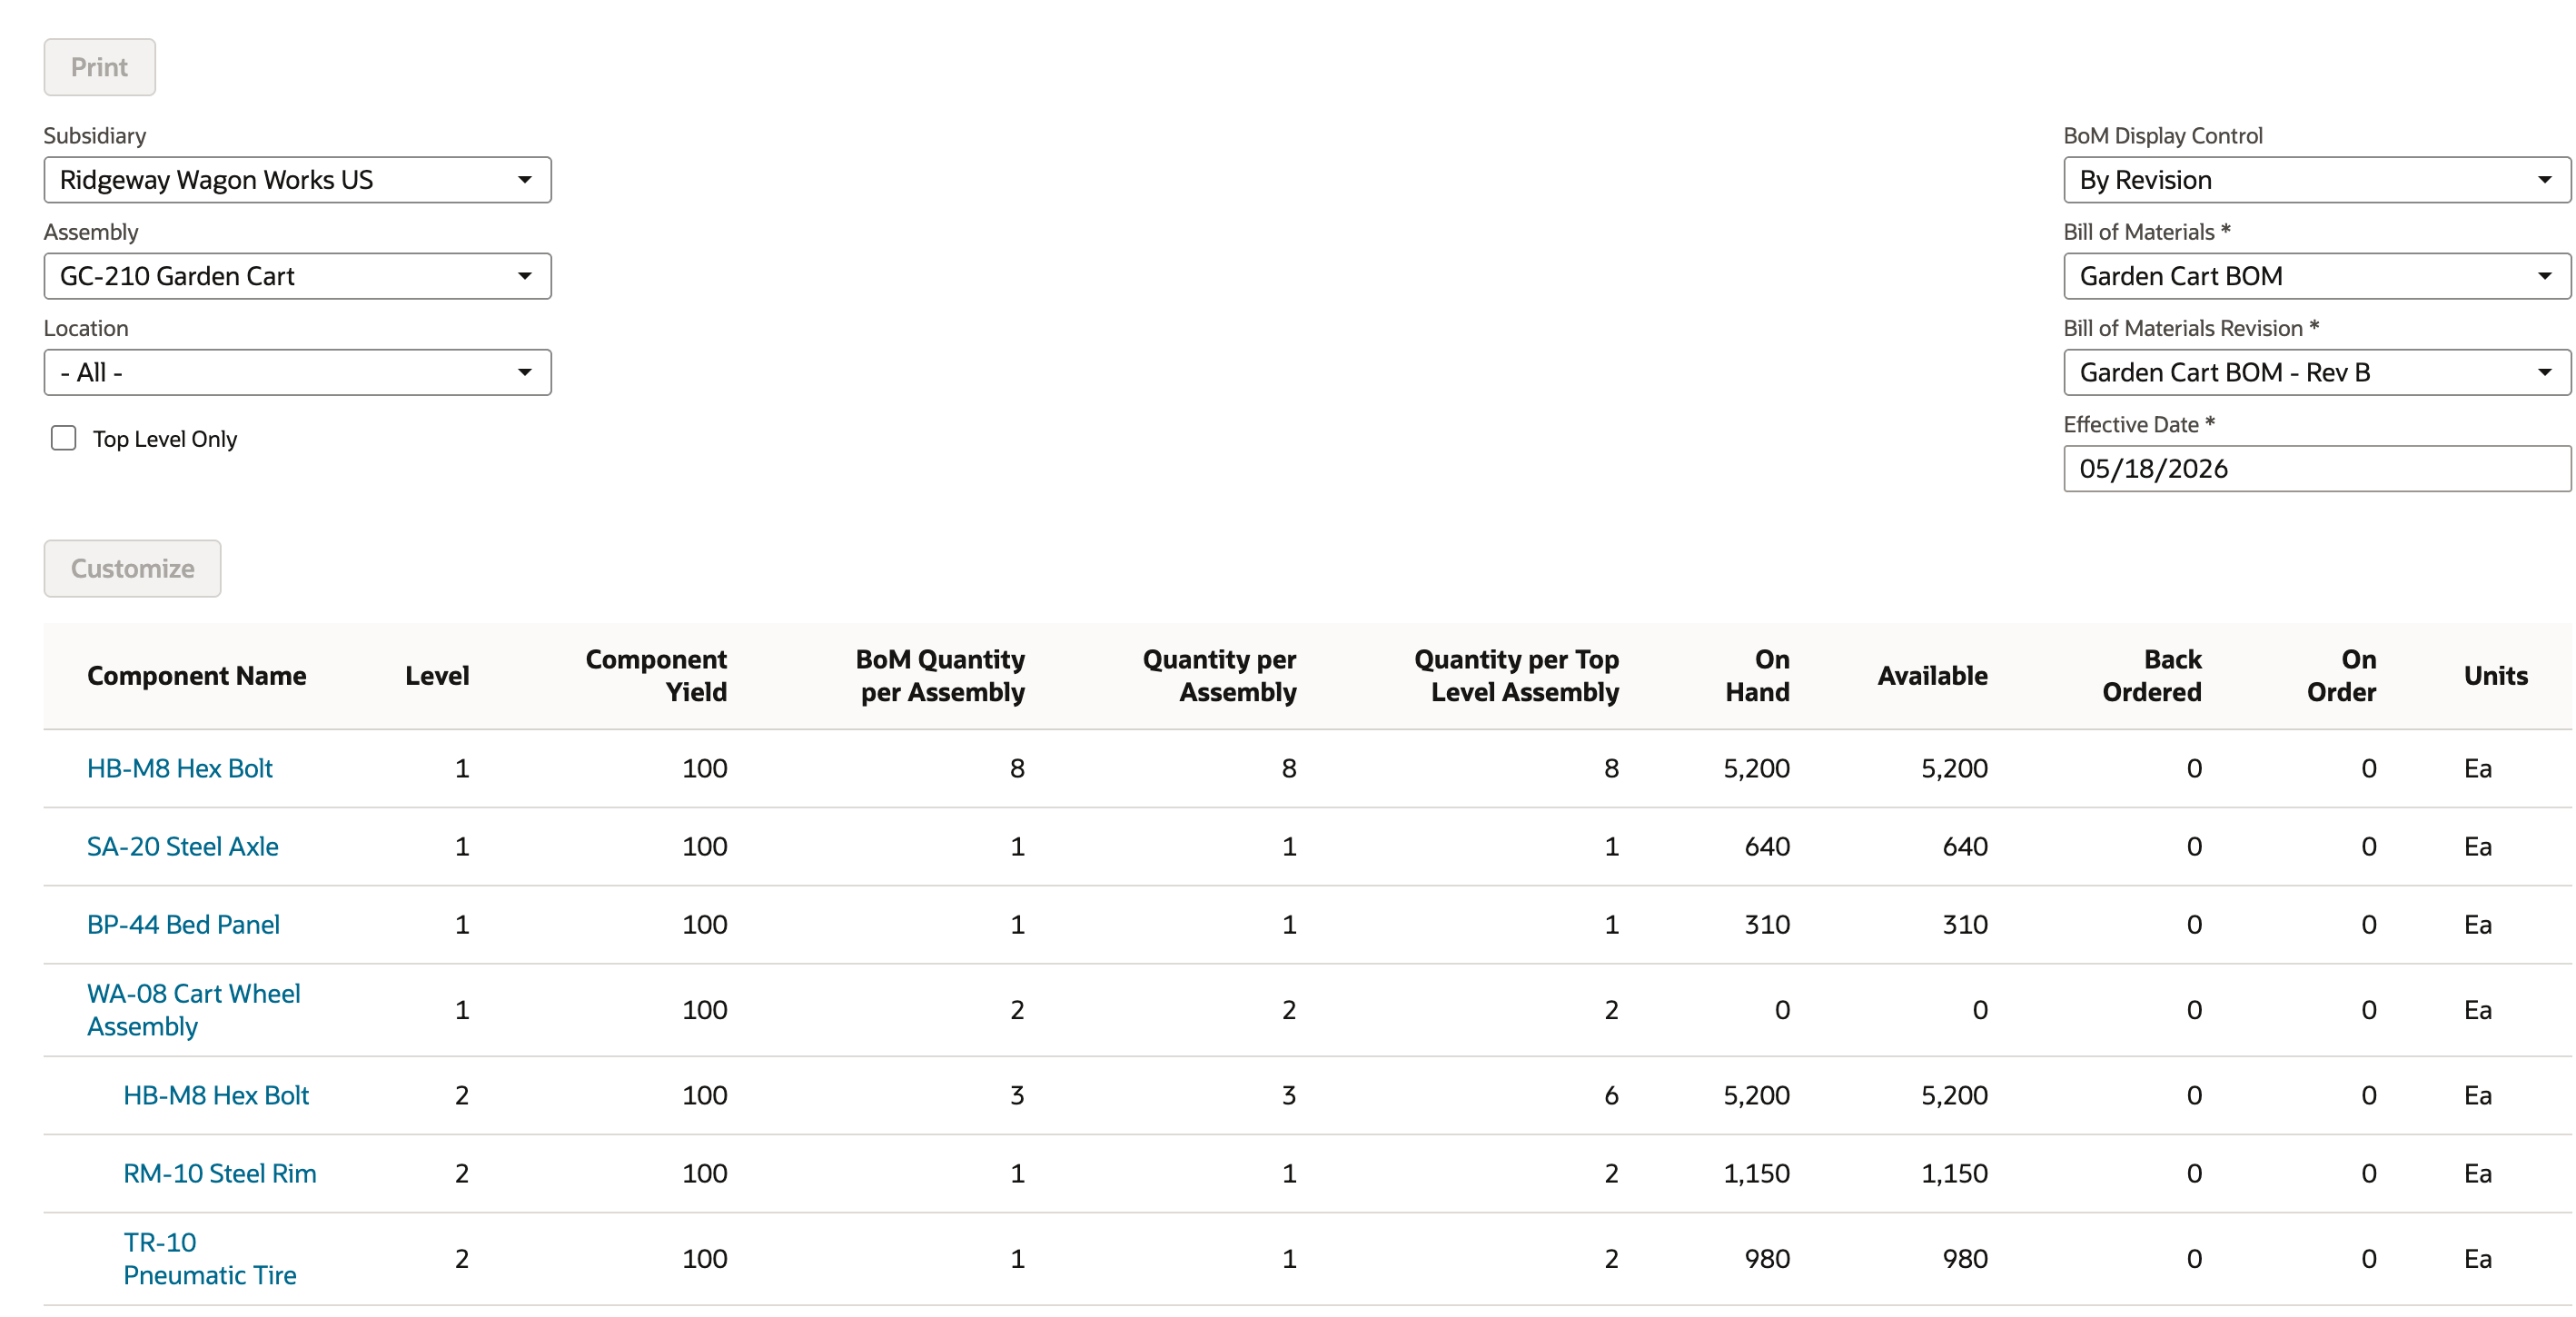Image resolution: width=2576 pixels, height=1317 pixels.
Task: Click the Effective Date input field
Action: coord(2316,468)
